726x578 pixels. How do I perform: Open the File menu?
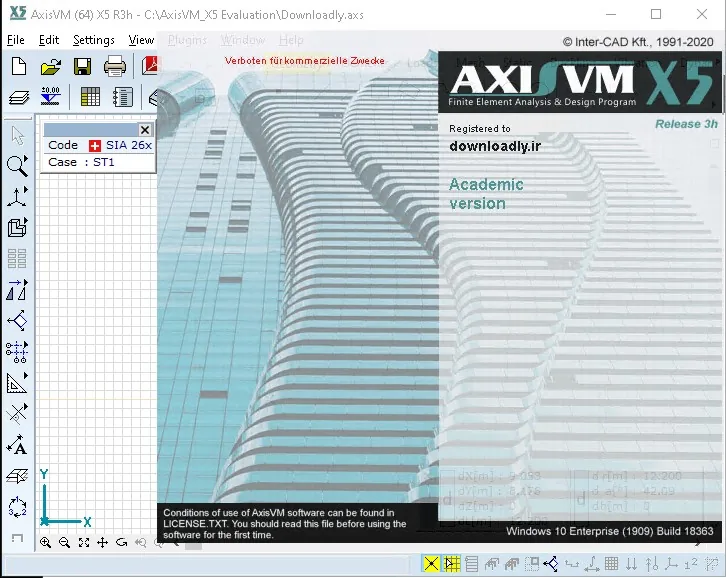(x=16, y=40)
